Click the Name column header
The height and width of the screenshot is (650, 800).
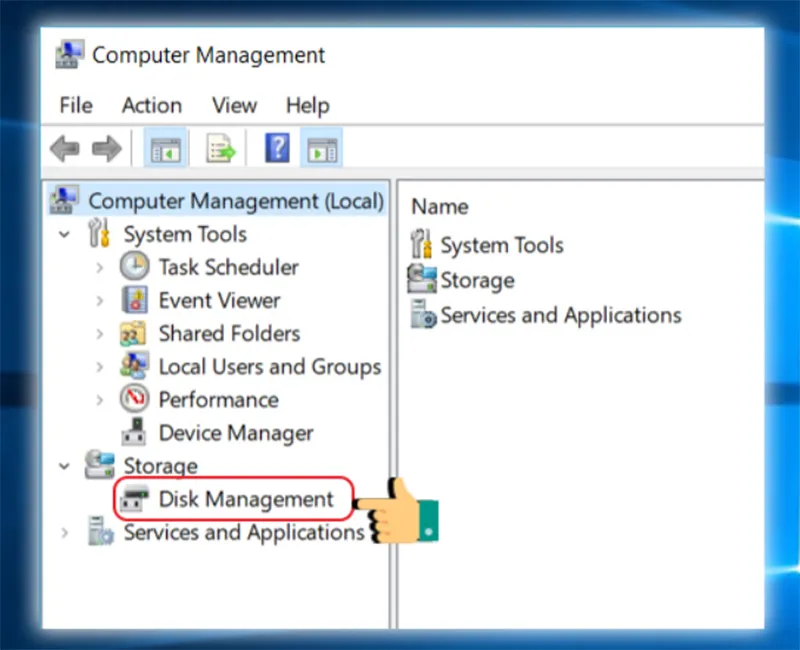[440, 207]
